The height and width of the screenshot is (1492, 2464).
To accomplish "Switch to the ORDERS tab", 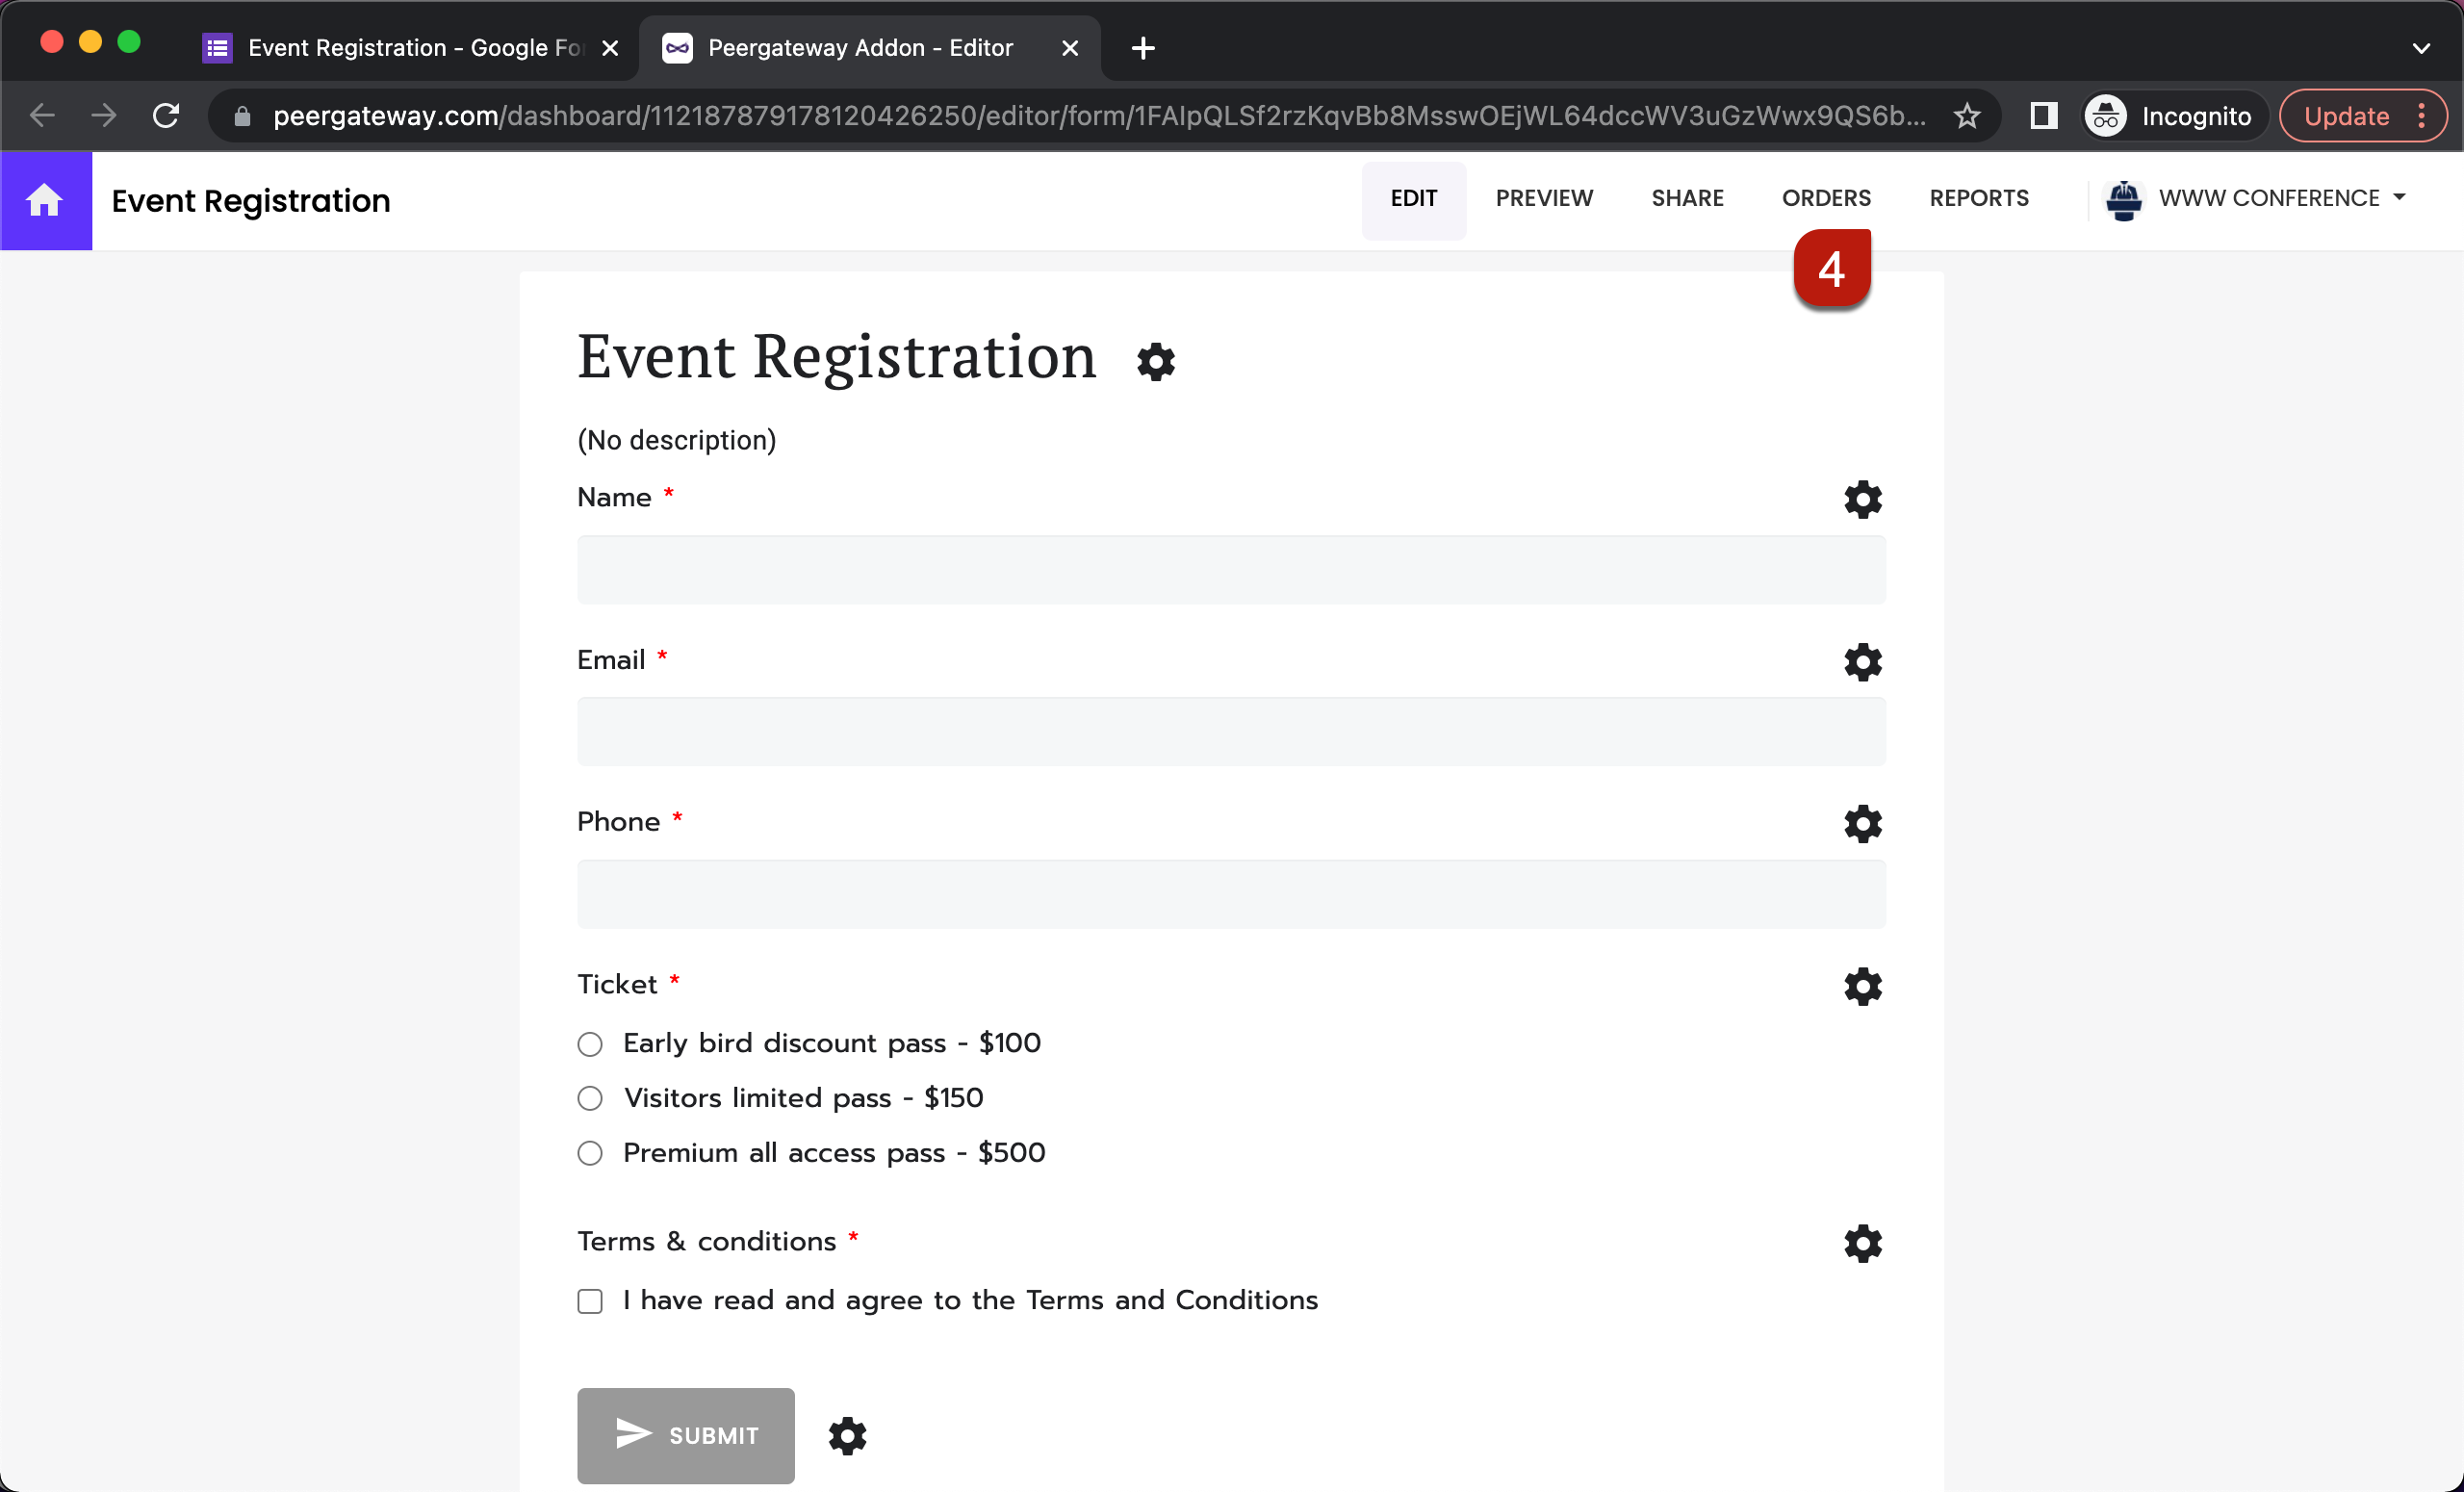I will (1825, 198).
